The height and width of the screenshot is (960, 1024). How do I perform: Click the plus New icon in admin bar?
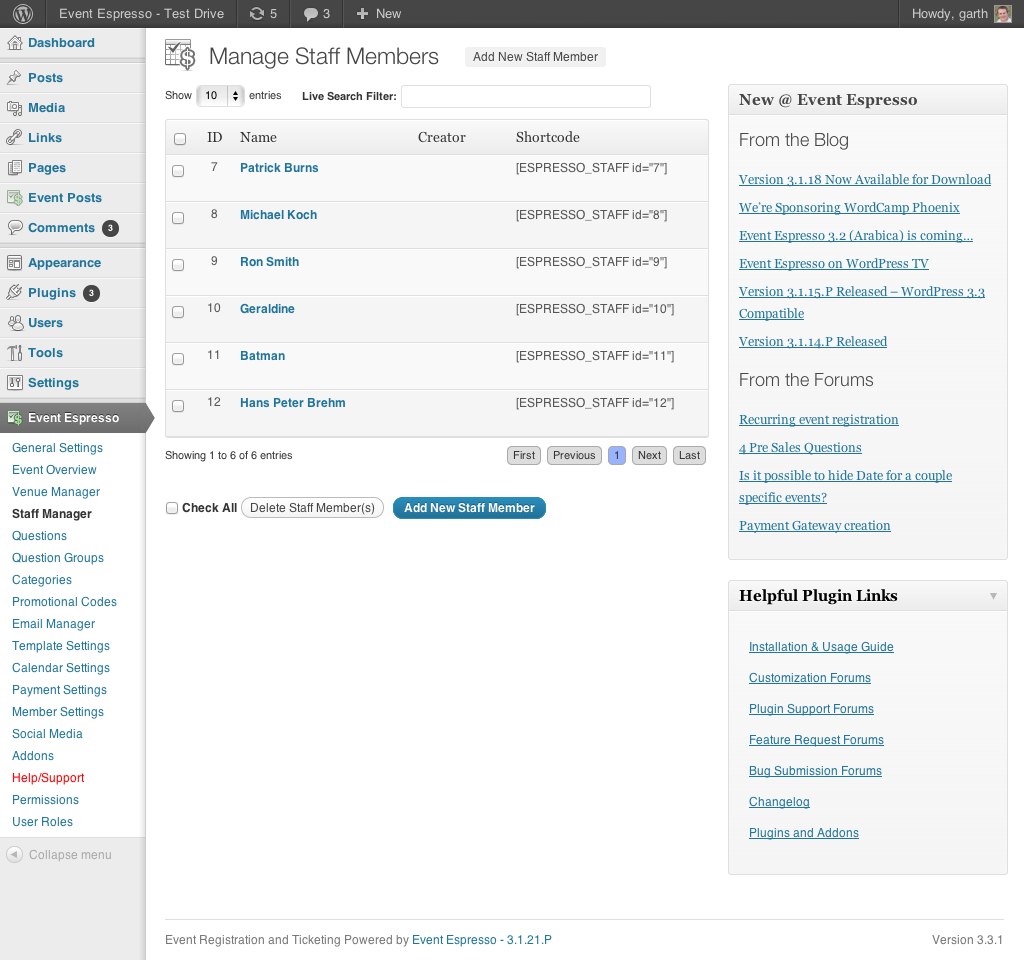[362, 14]
